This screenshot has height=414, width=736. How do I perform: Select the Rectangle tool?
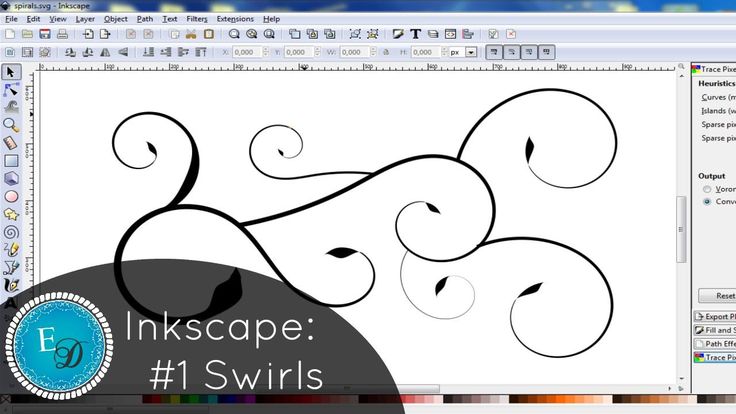(11, 161)
